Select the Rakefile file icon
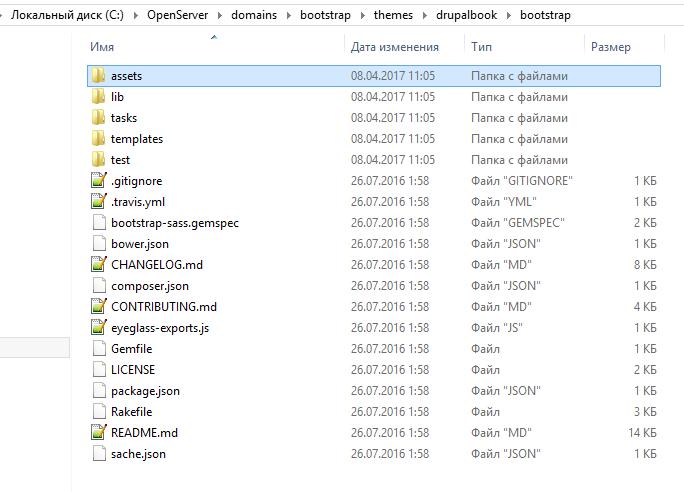Viewport: 684px width, 492px height. (99, 411)
